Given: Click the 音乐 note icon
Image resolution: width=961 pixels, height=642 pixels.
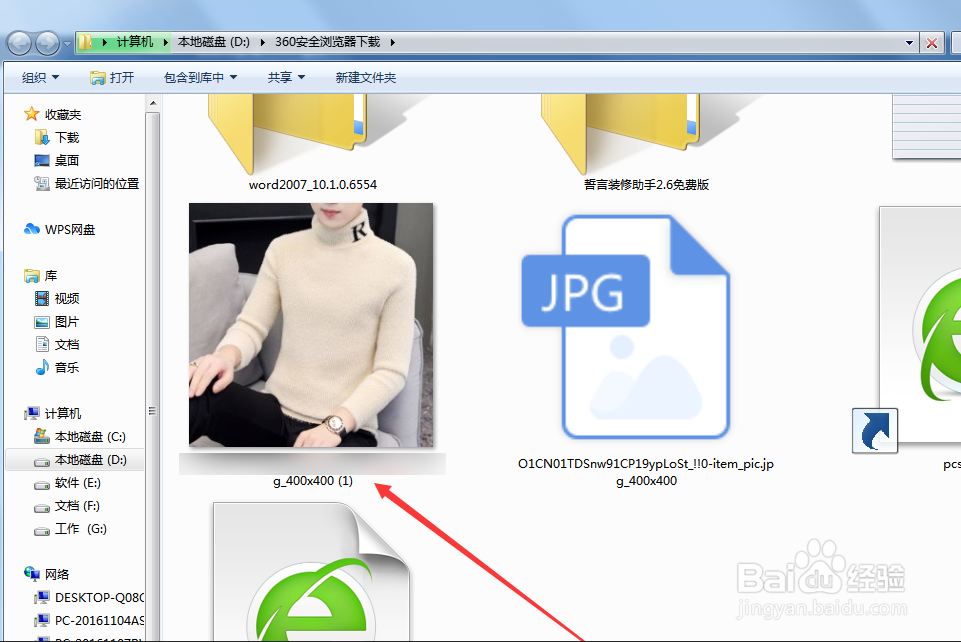Looking at the screenshot, I should pos(42,367).
